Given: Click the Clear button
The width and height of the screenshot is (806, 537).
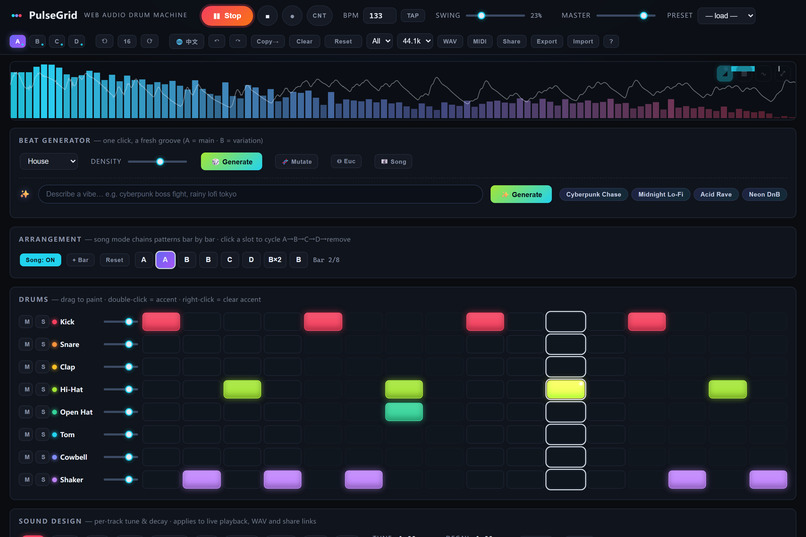Looking at the screenshot, I should pyautogui.click(x=304, y=41).
